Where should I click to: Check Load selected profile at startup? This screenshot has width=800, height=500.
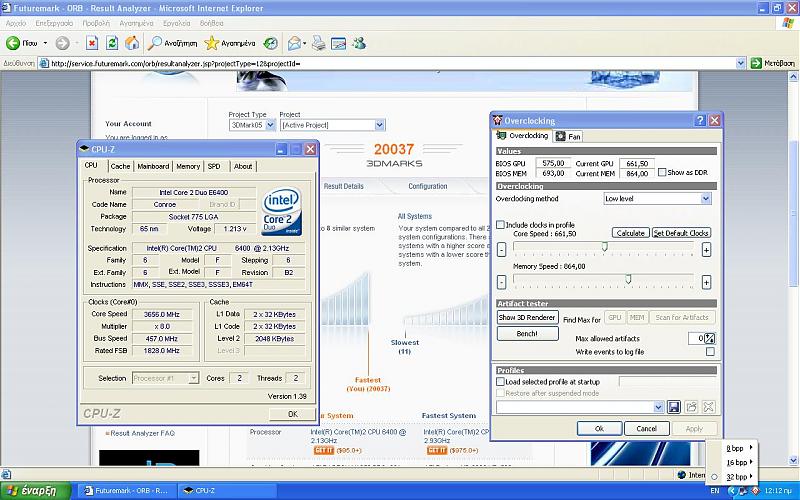pos(501,382)
